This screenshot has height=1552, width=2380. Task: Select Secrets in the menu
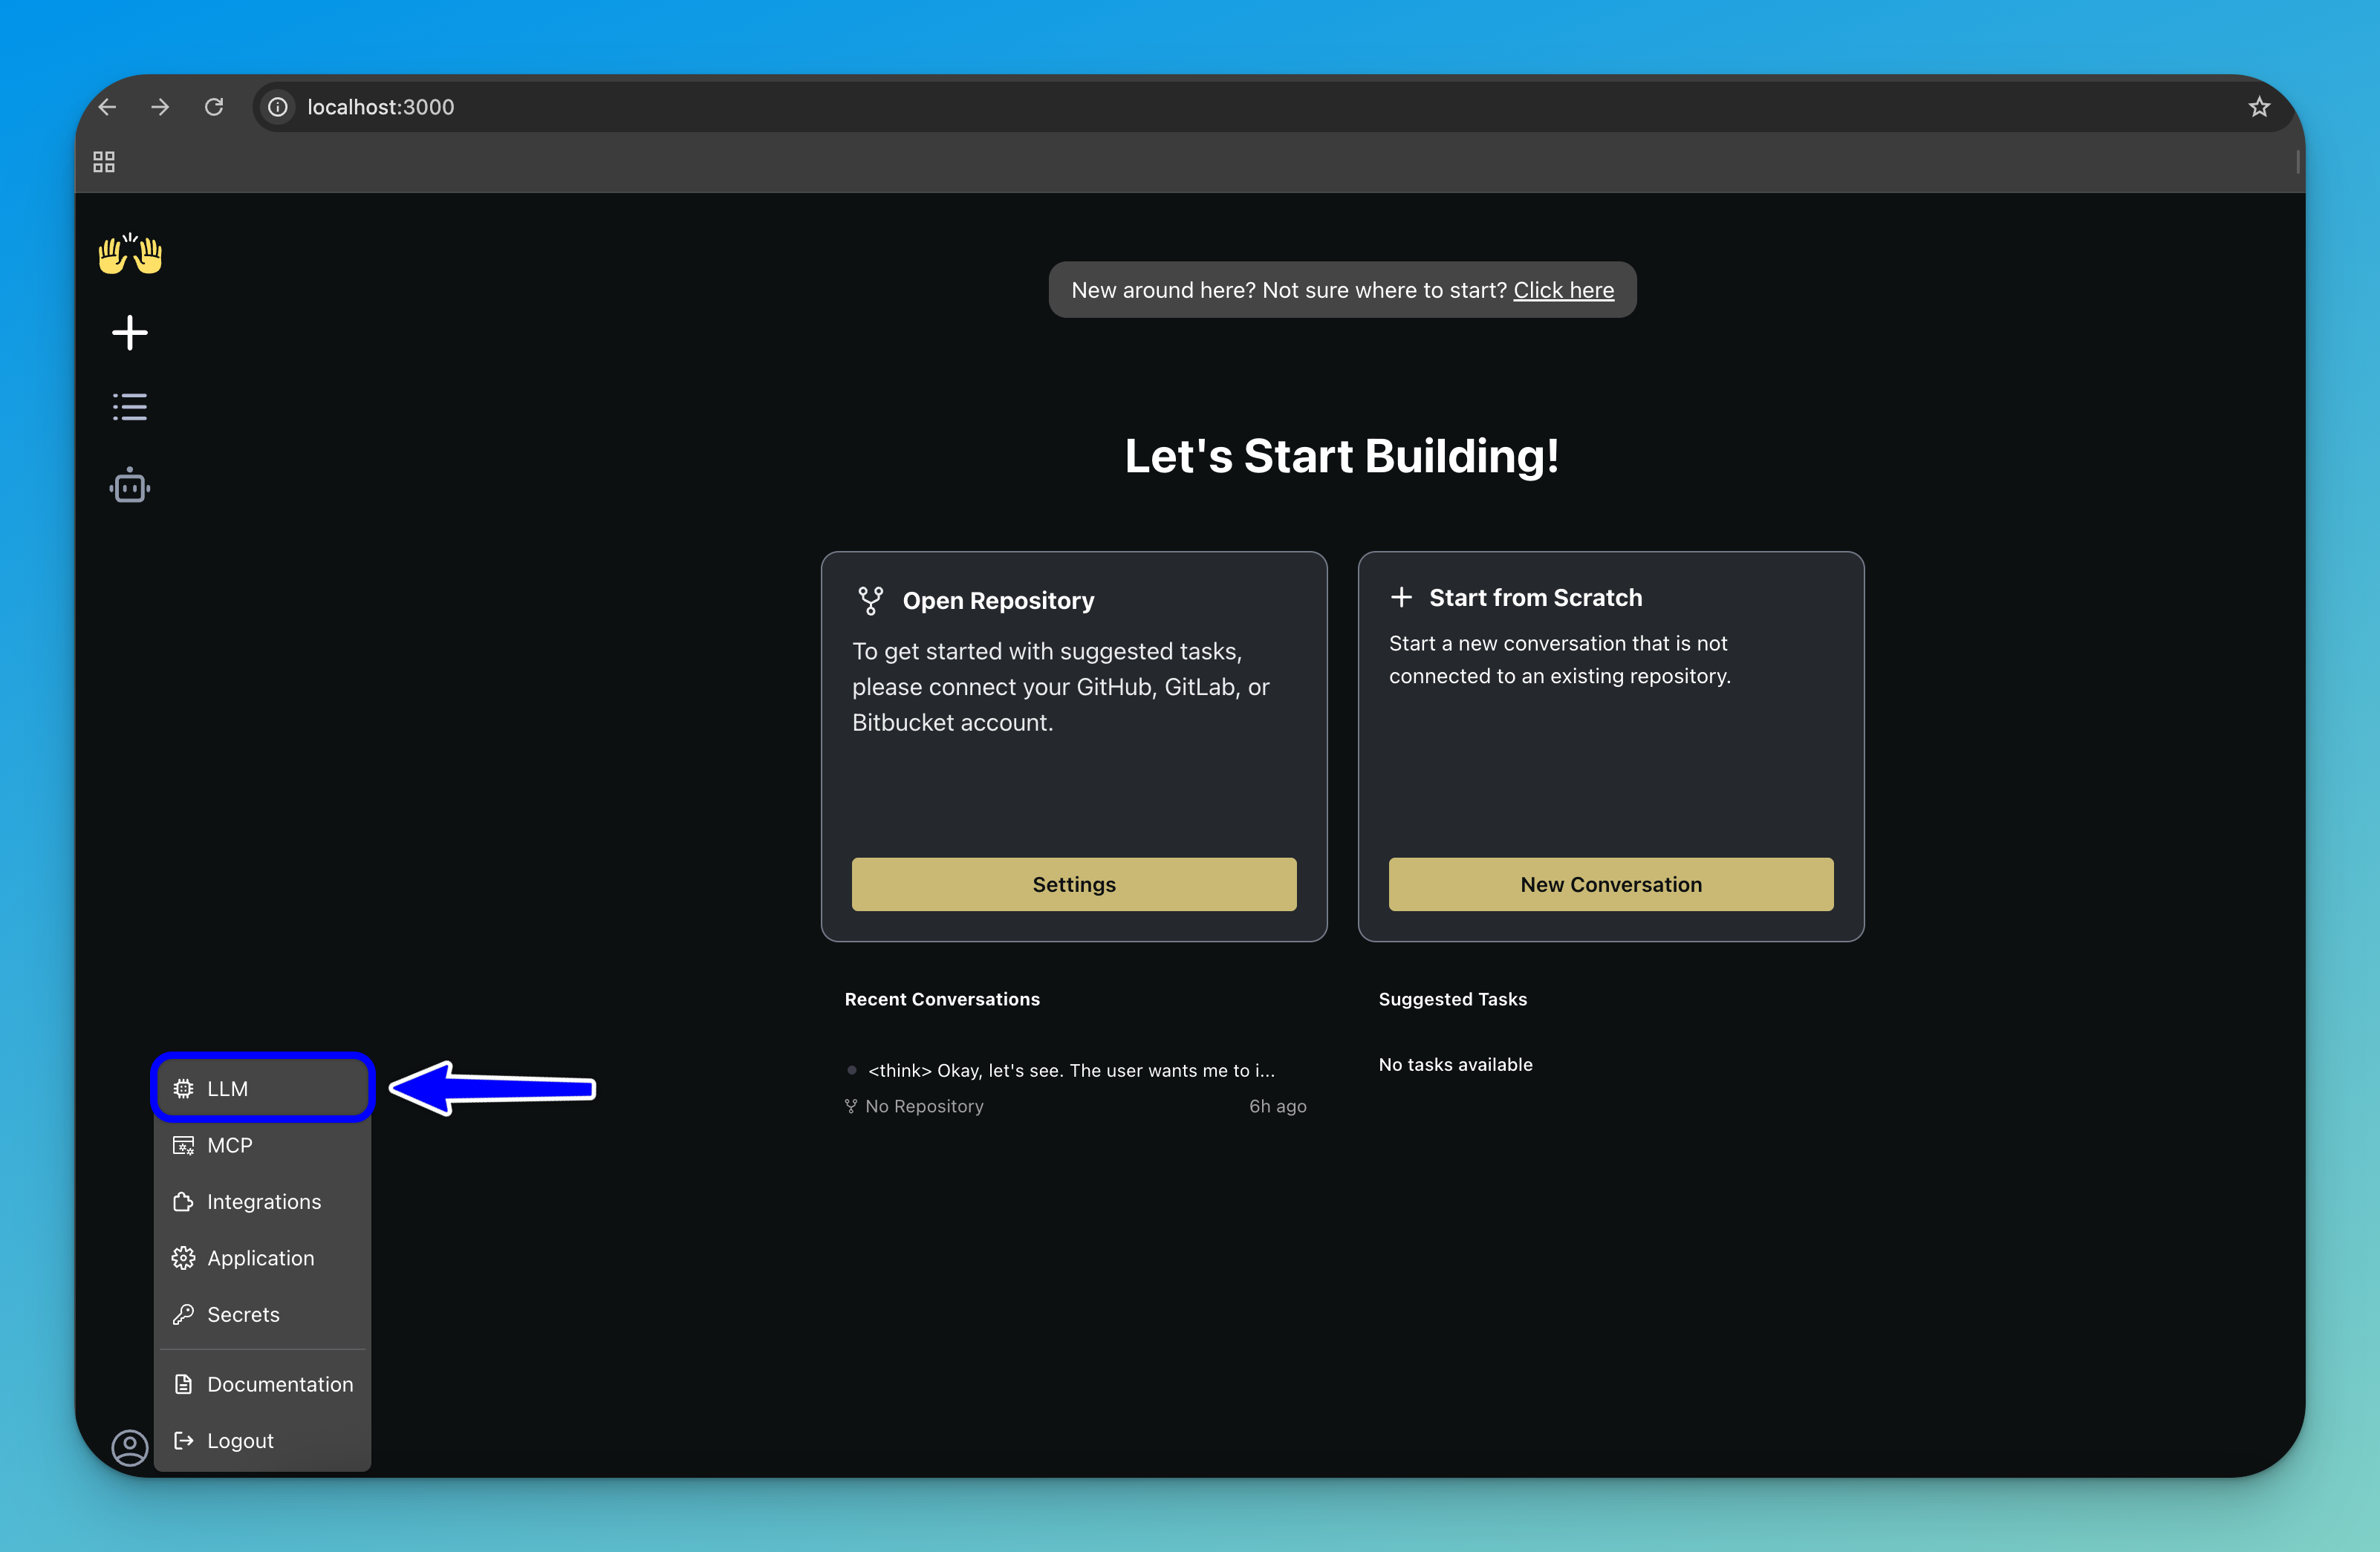(262, 1314)
